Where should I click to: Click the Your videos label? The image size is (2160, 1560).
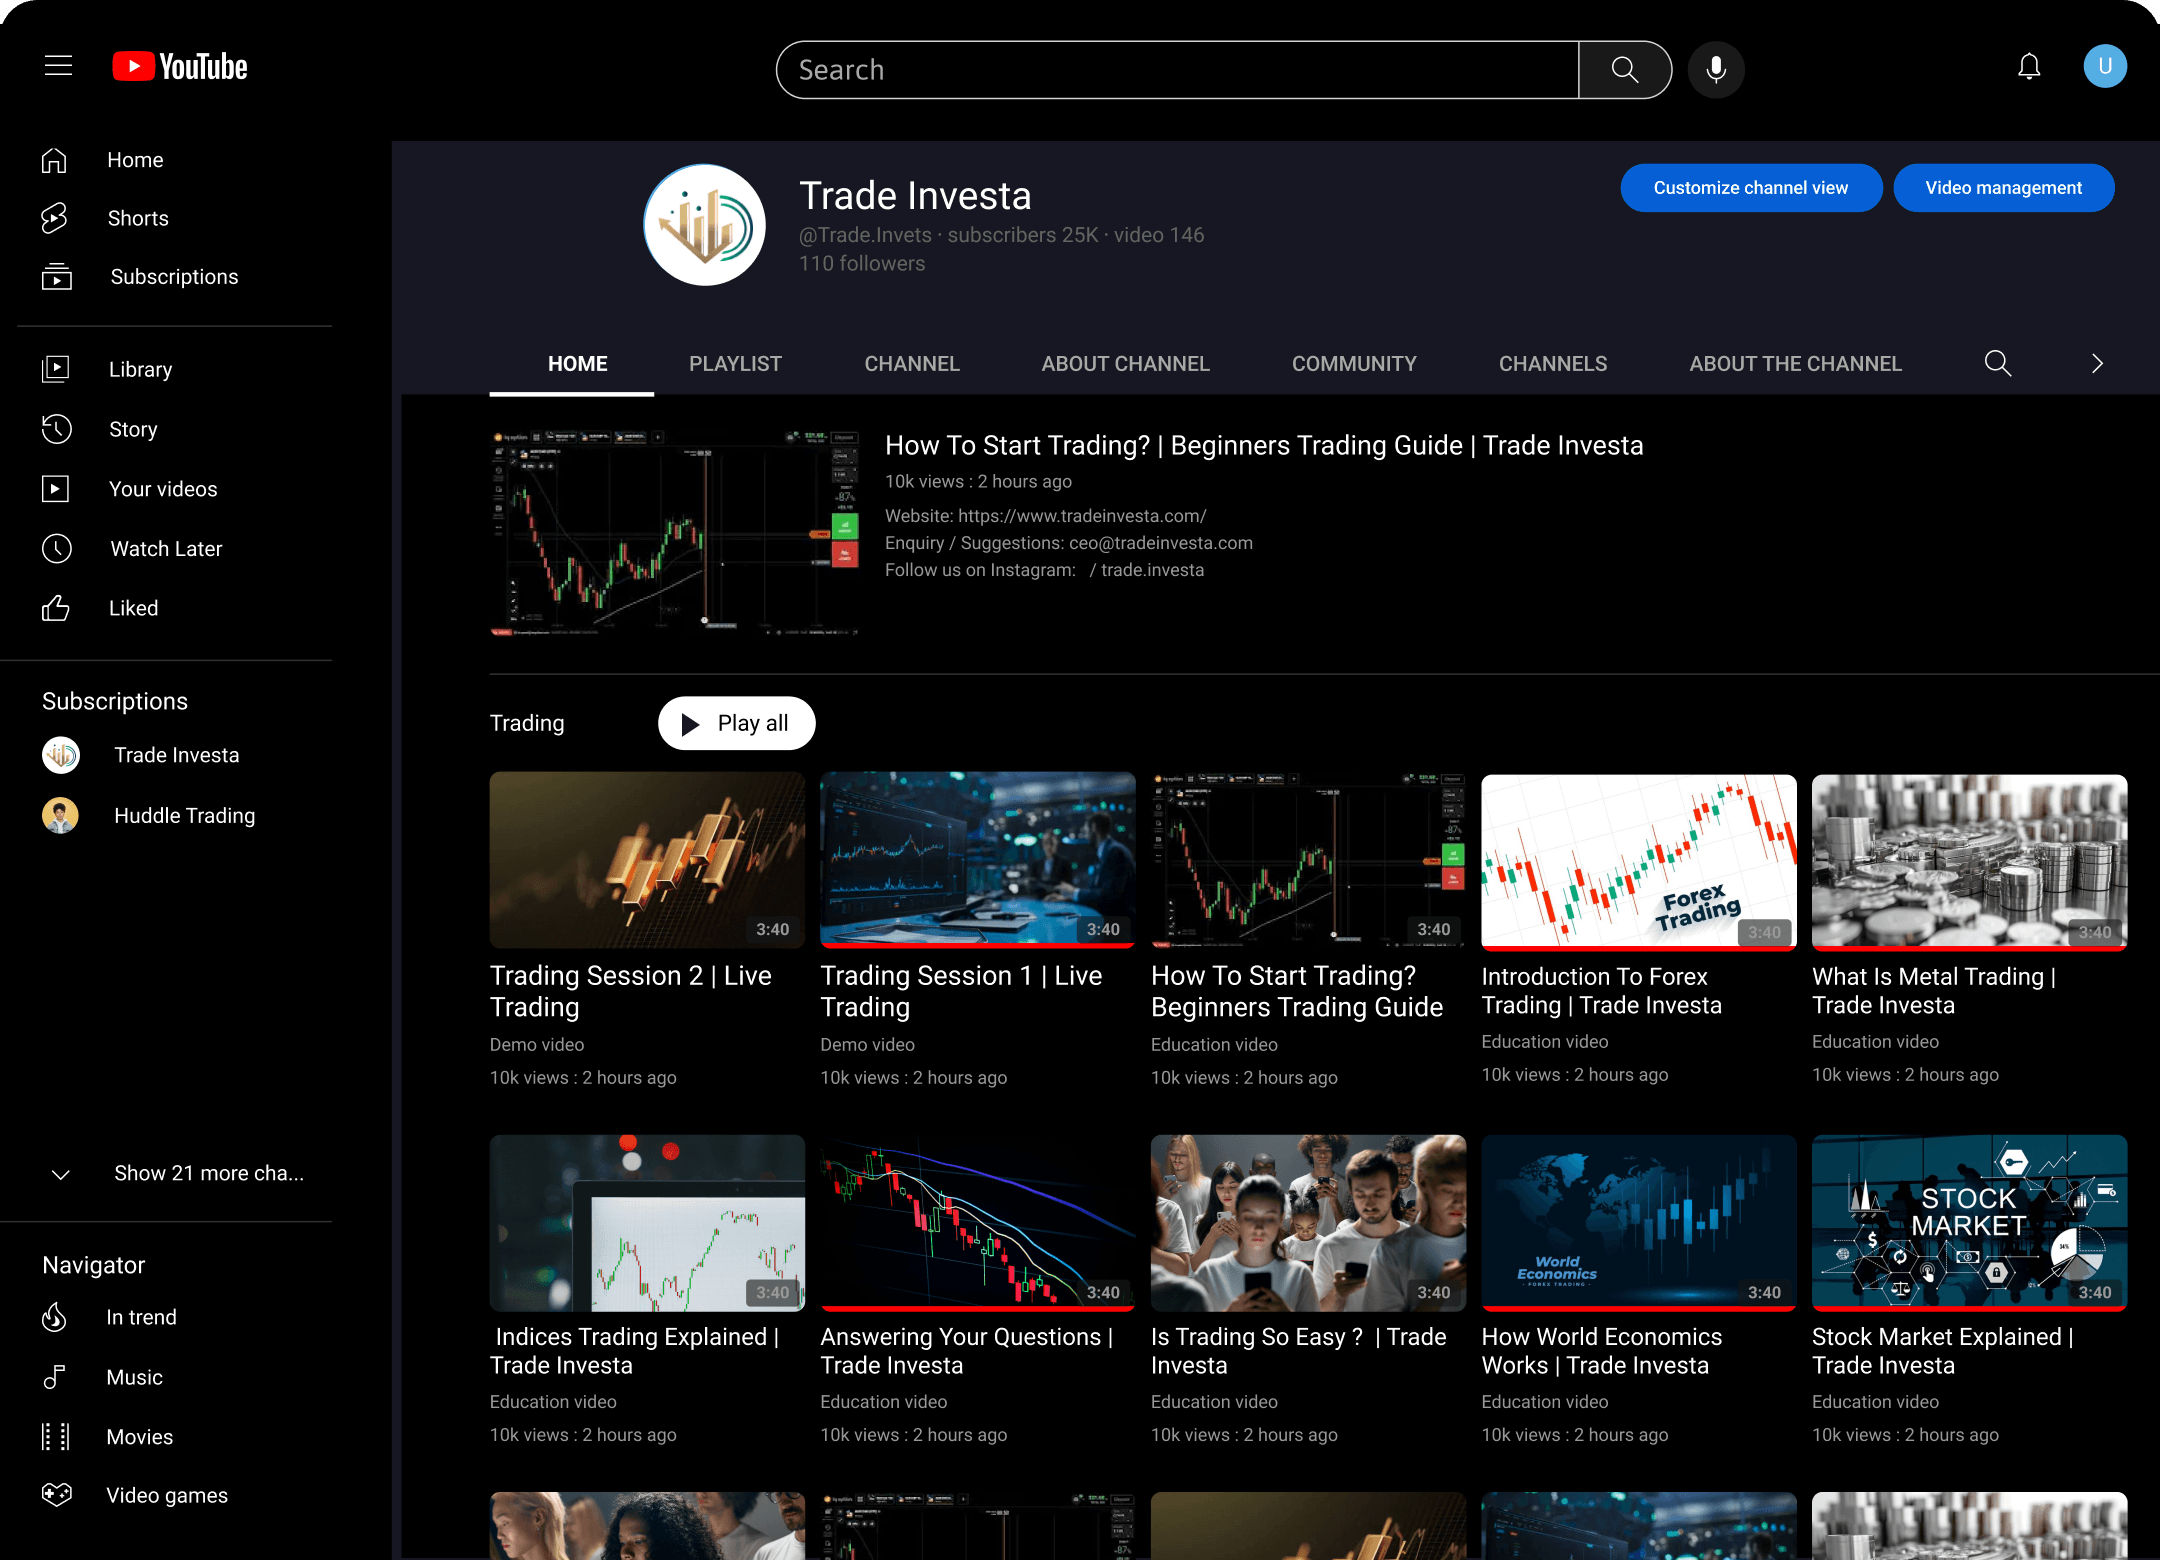[163, 489]
